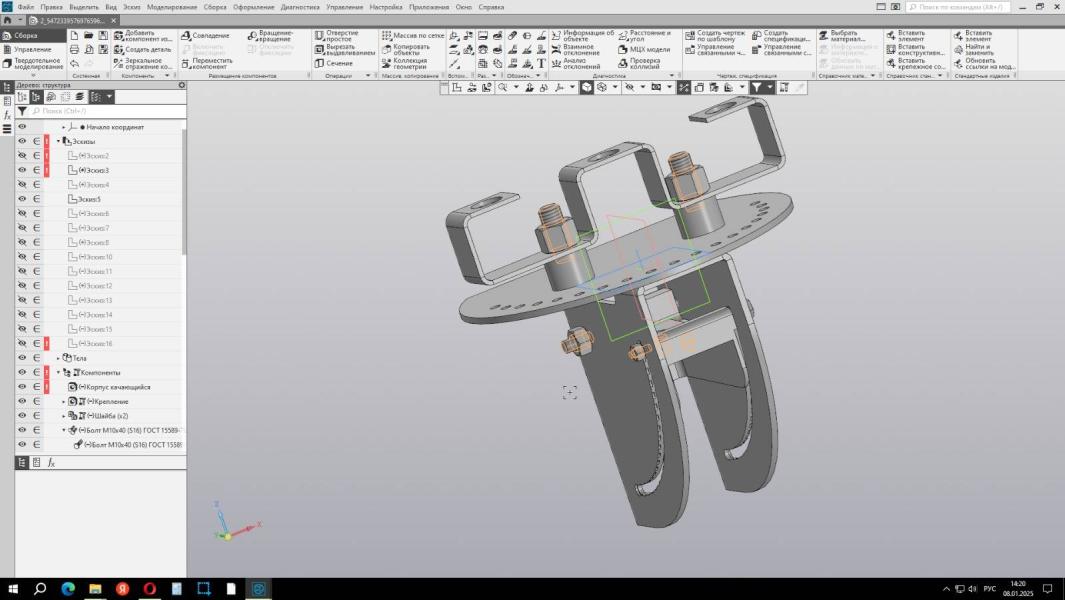Toggle visibility eye of Эскиз:10
The width and height of the screenshot is (1065, 600).
pos(22,257)
